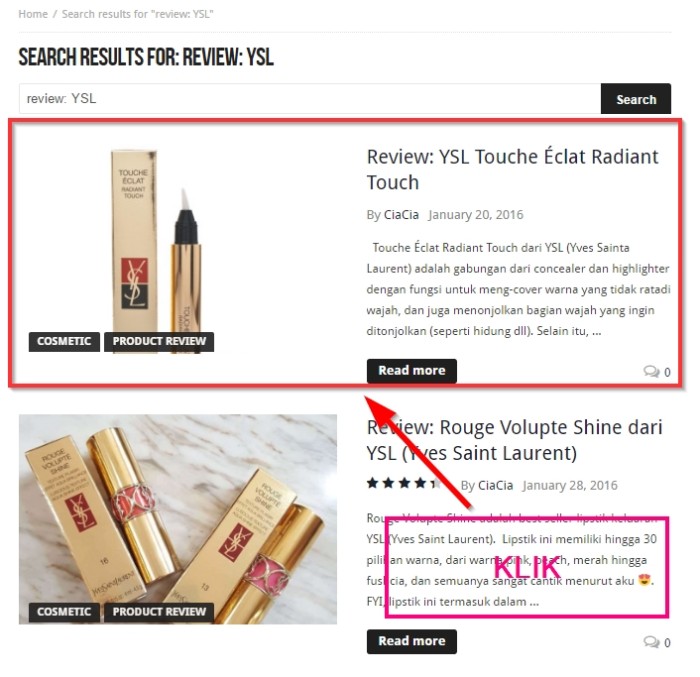Click Read more on the Touche Éclat review
This screenshot has width=700, height=677.
coord(412,371)
